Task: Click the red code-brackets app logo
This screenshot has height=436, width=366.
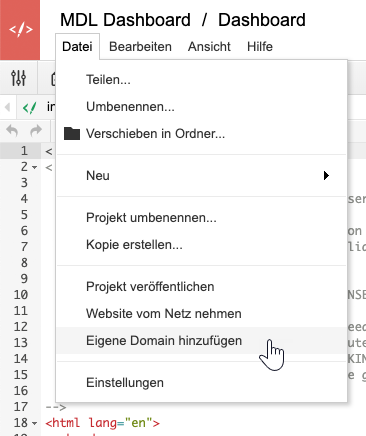Action: 20,29
